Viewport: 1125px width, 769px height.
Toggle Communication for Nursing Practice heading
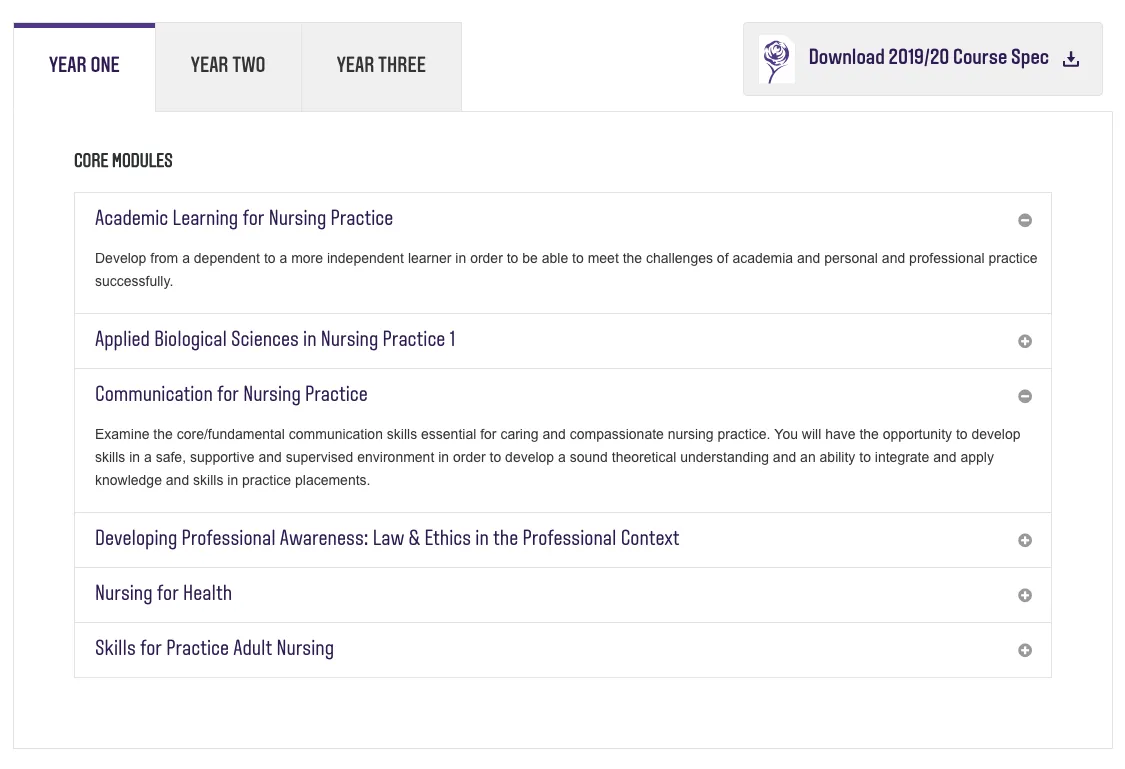(231, 395)
